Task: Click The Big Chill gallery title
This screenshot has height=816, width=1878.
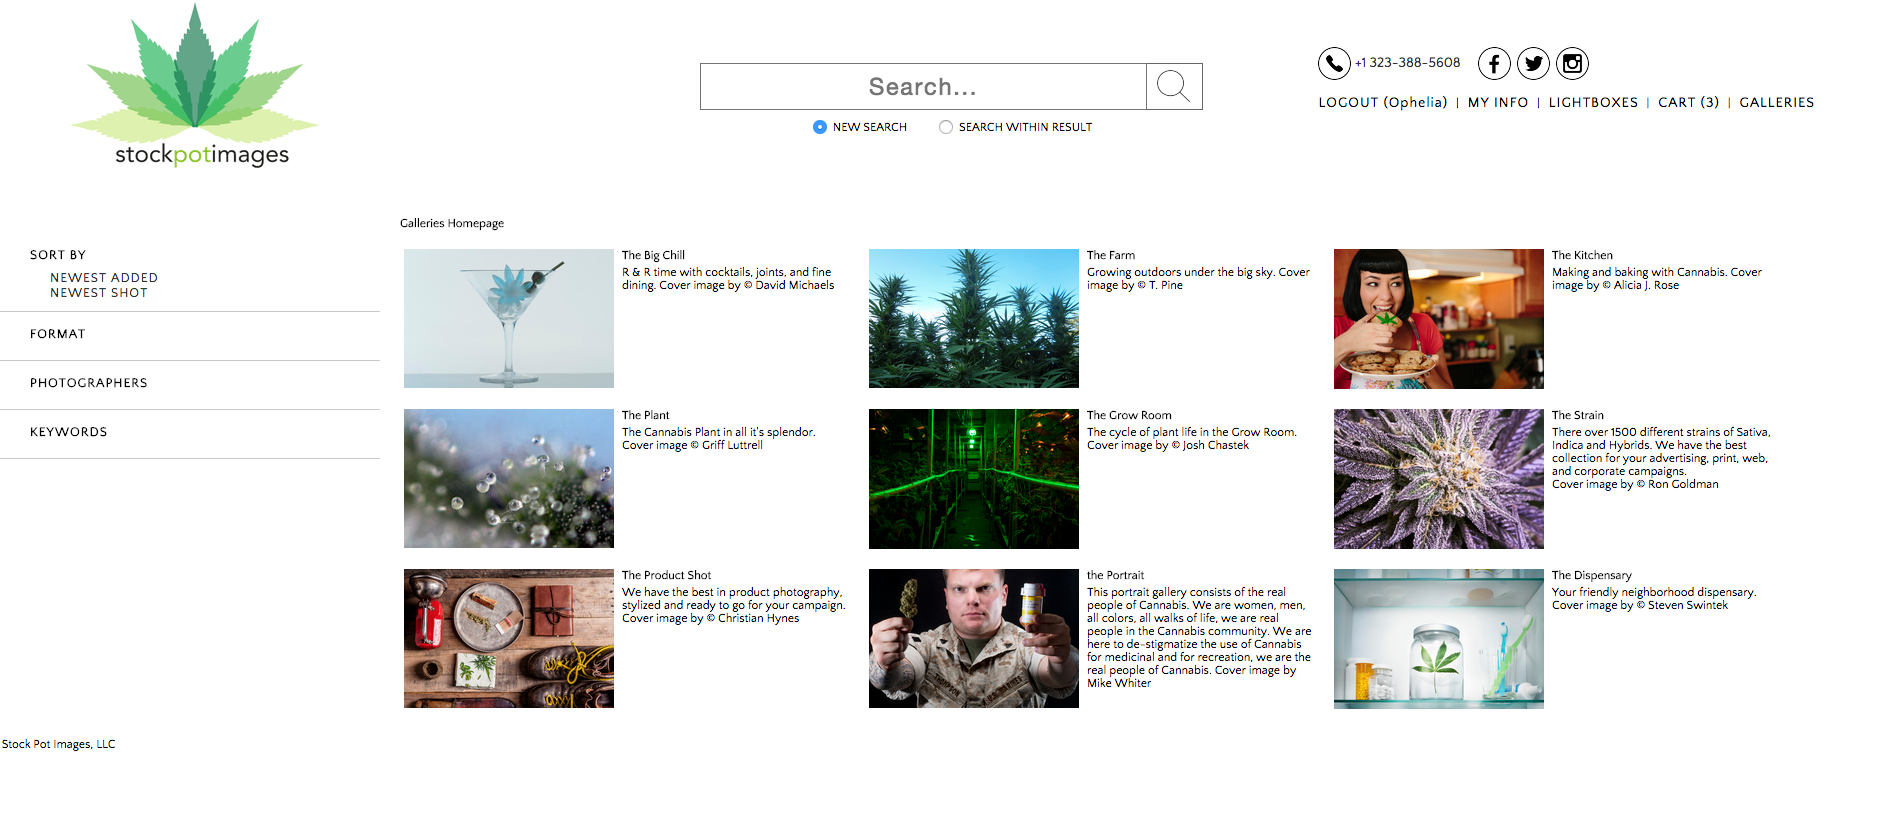Action: [653, 255]
